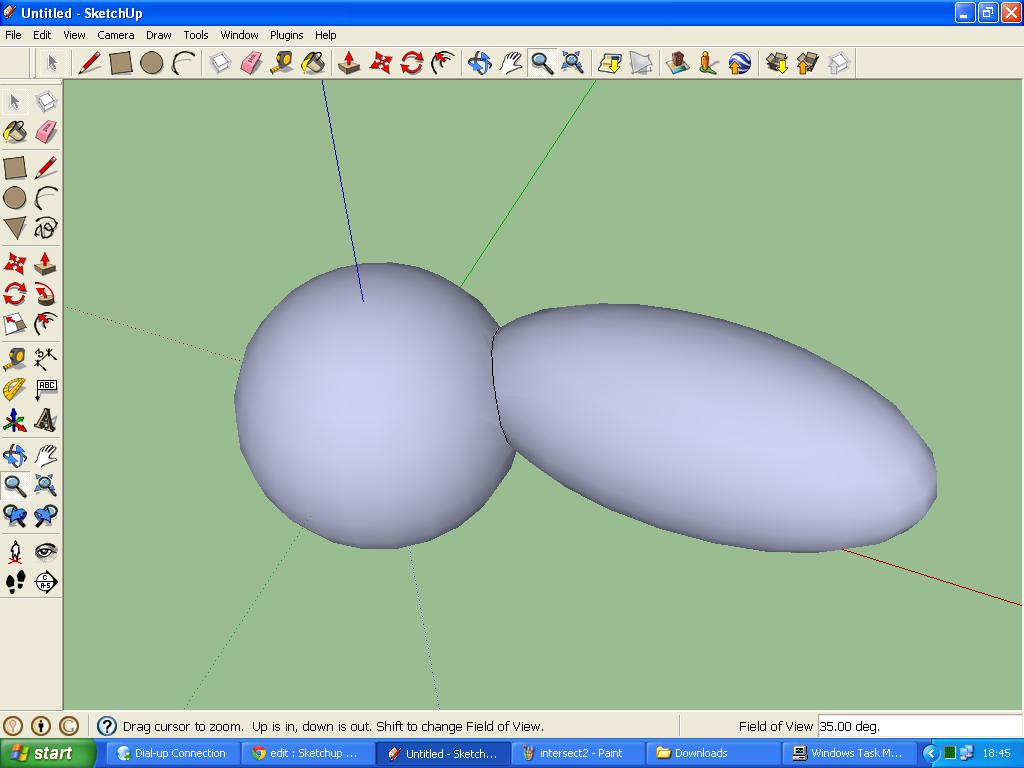
Task: Open the status bar help question icon
Action: pyautogui.click(x=106, y=726)
